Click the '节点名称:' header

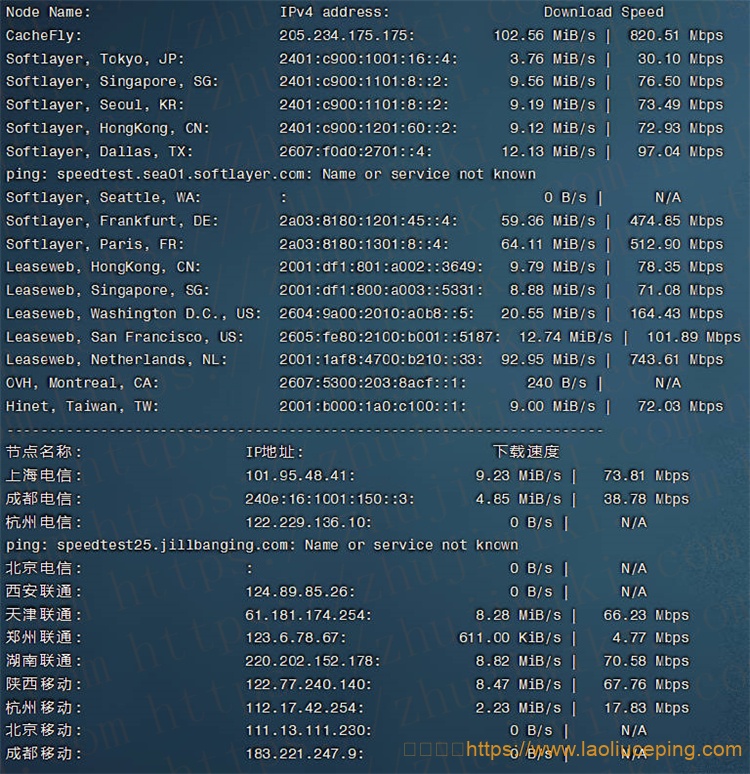[43, 452]
